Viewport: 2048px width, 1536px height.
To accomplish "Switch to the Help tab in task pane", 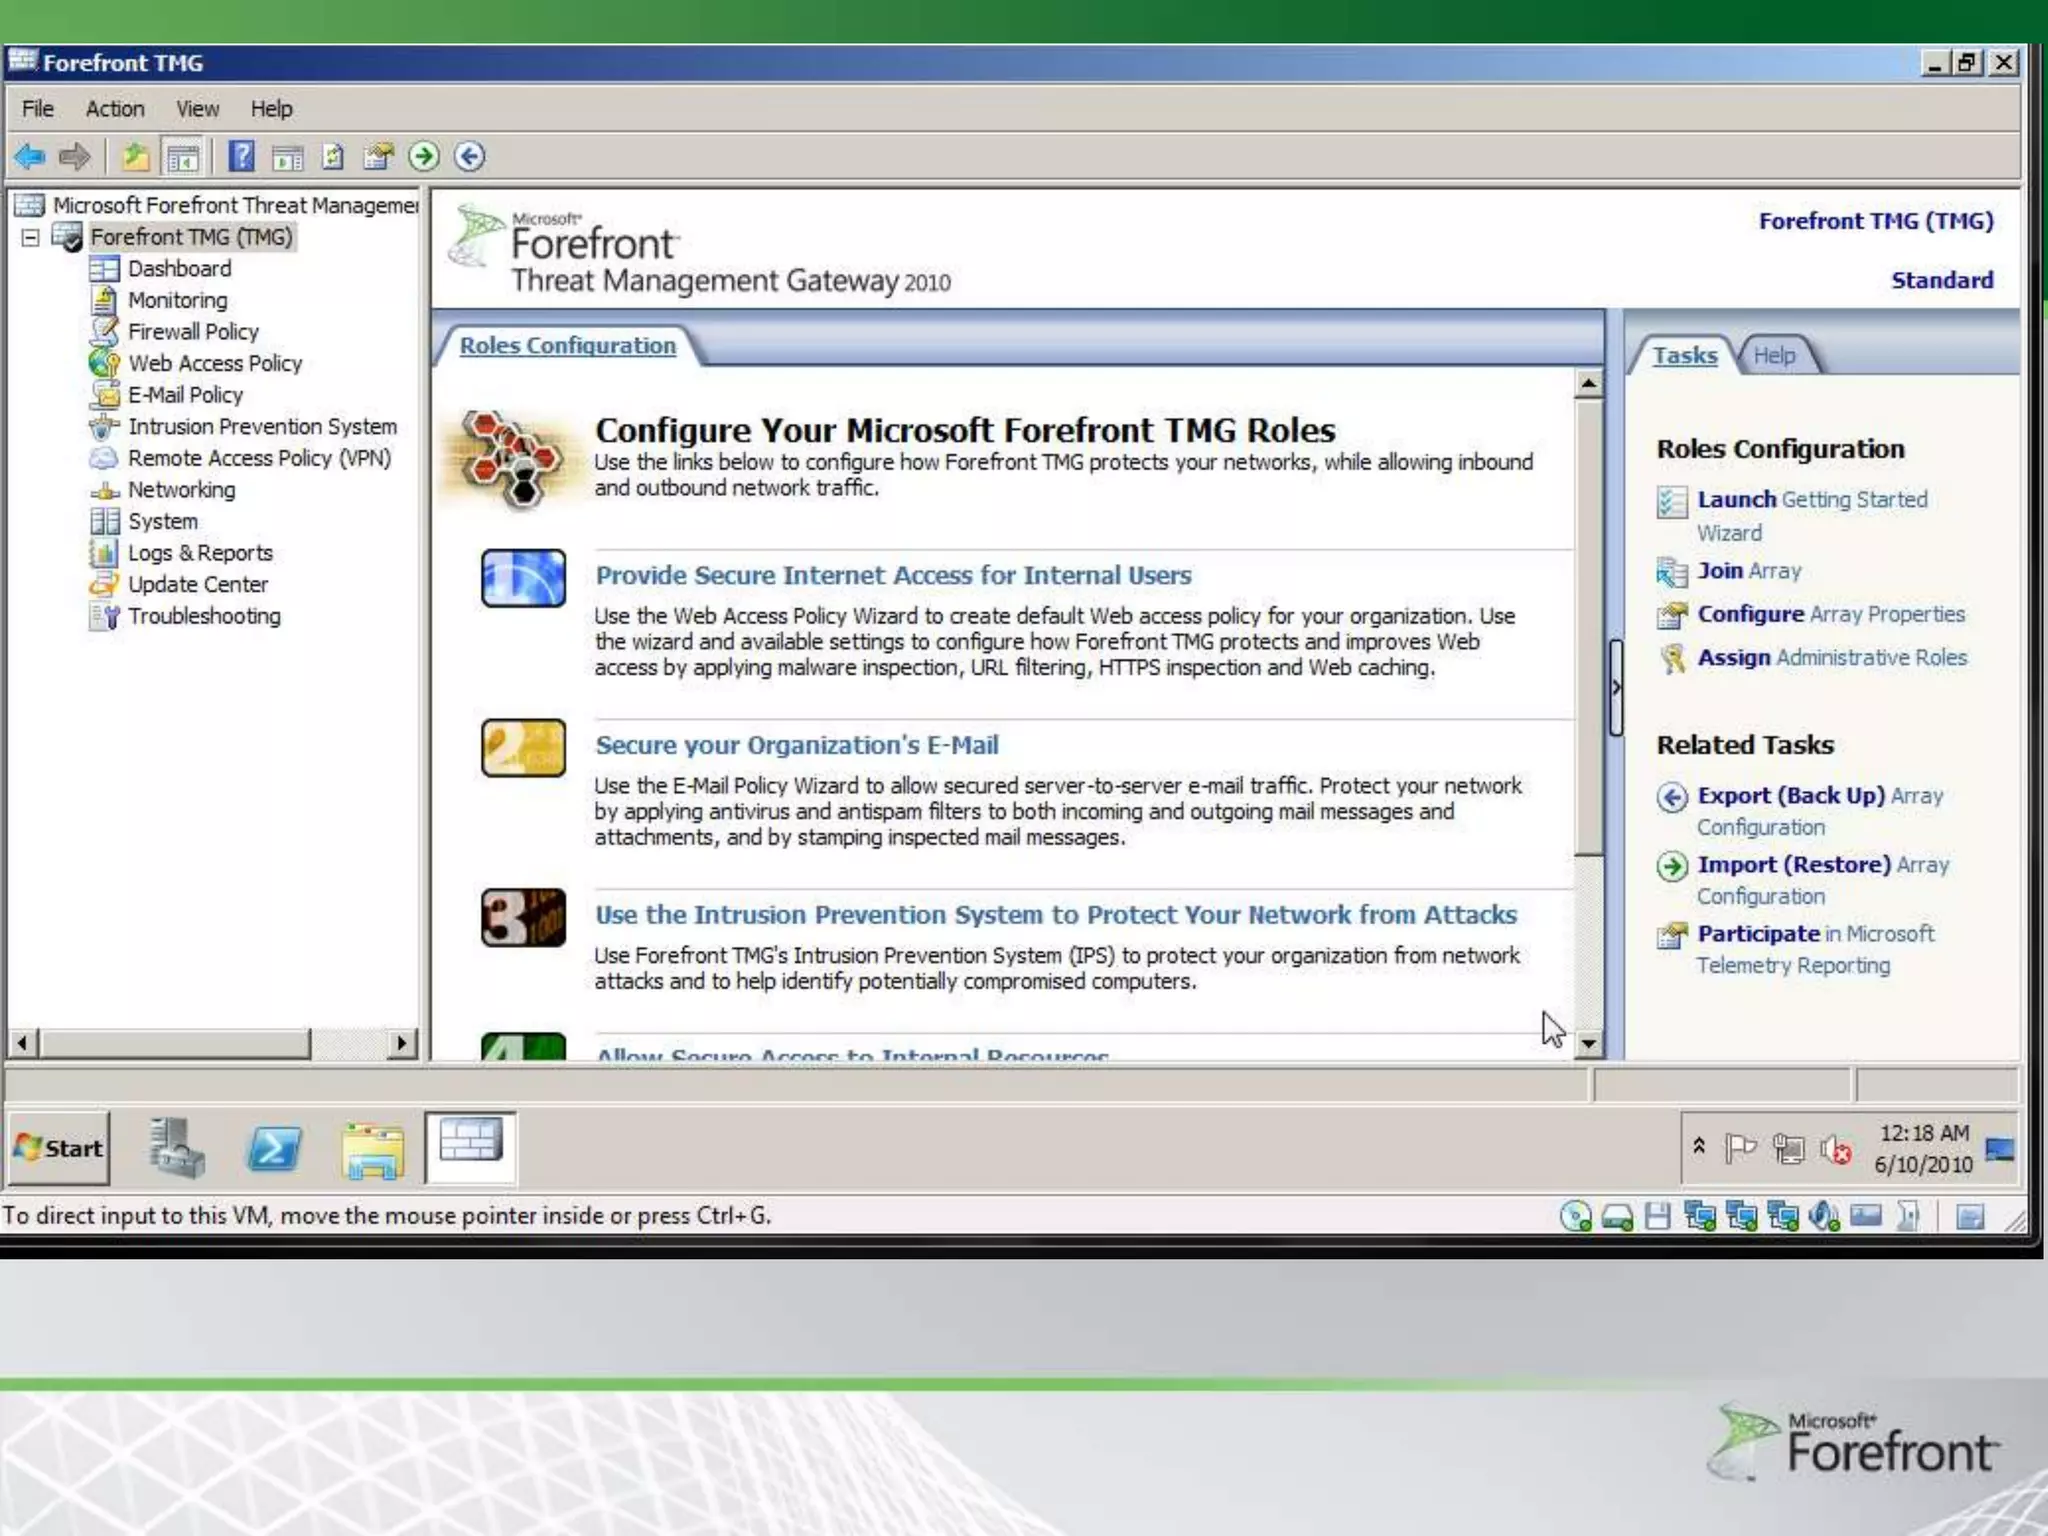I will [1774, 356].
